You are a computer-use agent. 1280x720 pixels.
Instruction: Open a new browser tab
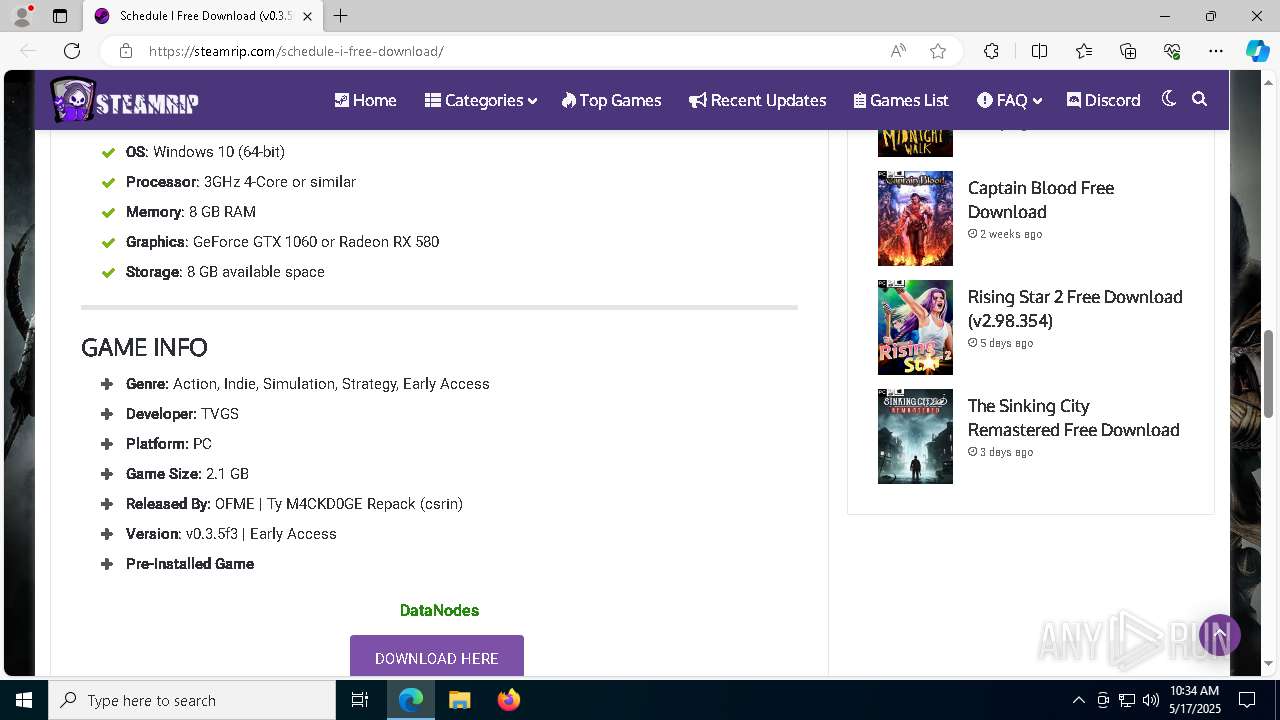(x=341, y=16)
